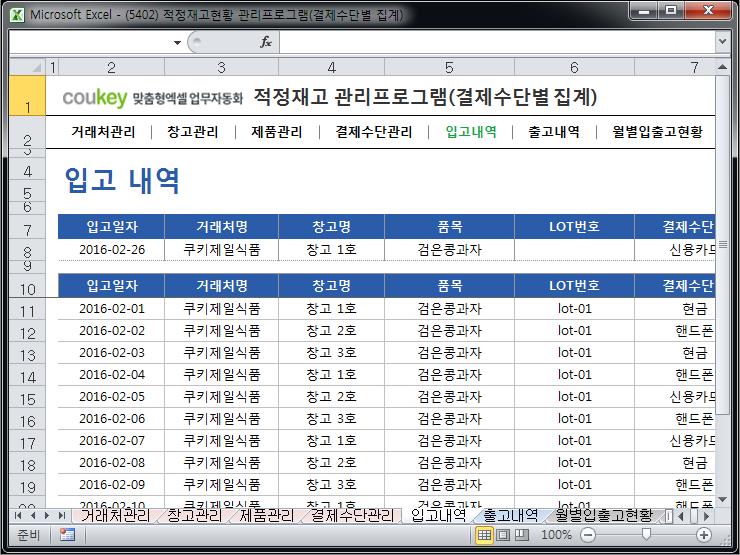Click zoom out minus button
The image size is (740, 555).
(588, 535)
